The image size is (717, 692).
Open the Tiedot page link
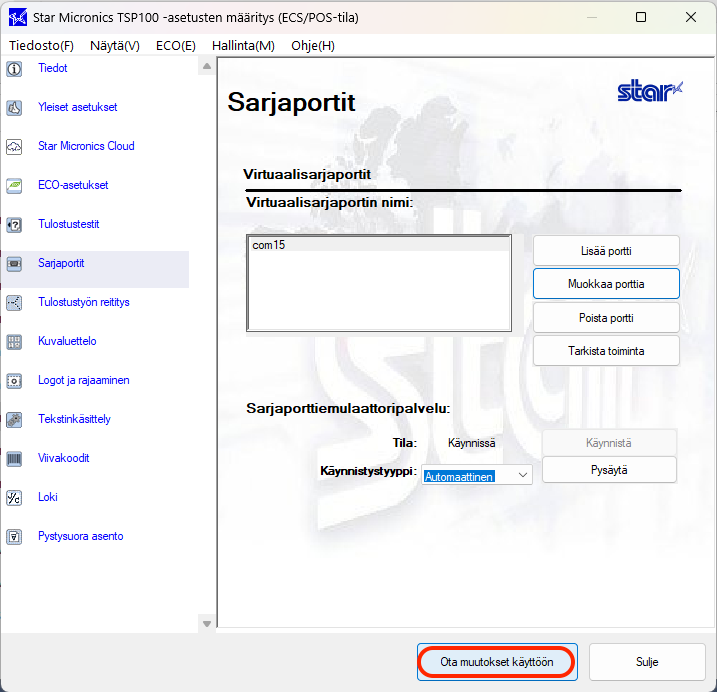[x=53, y=68]
